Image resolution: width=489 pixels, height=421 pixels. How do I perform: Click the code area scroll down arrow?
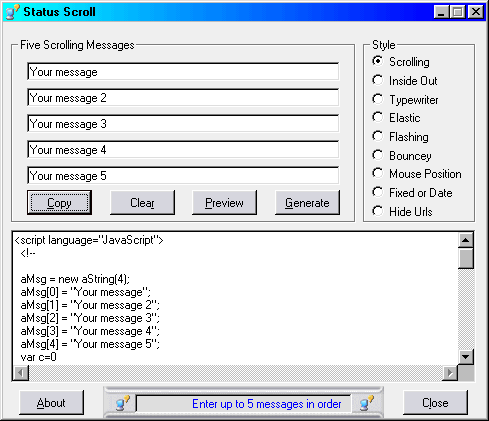[x=466, y=357]
